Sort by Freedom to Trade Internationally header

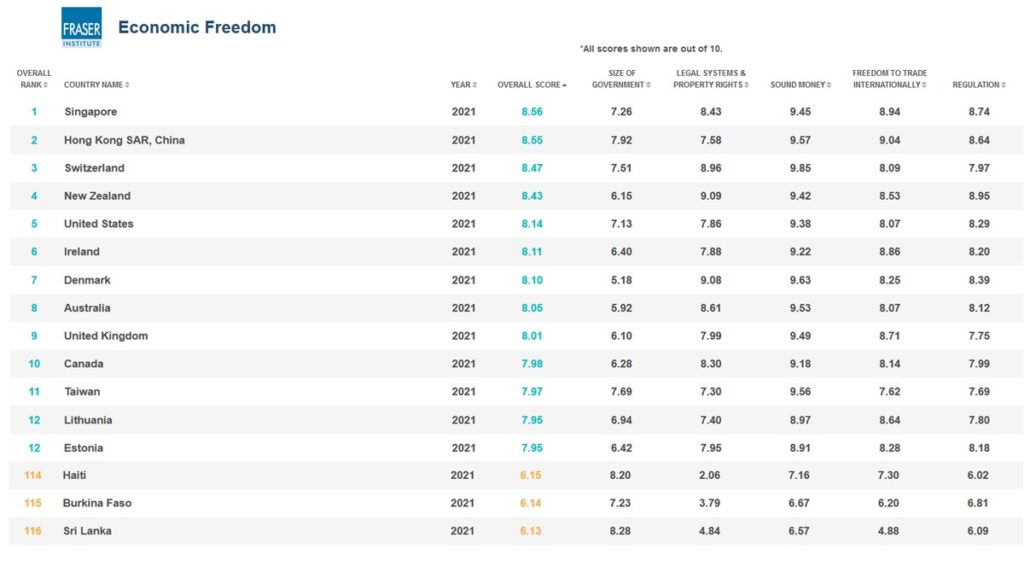pyautogui.click(x=889, y=79)
